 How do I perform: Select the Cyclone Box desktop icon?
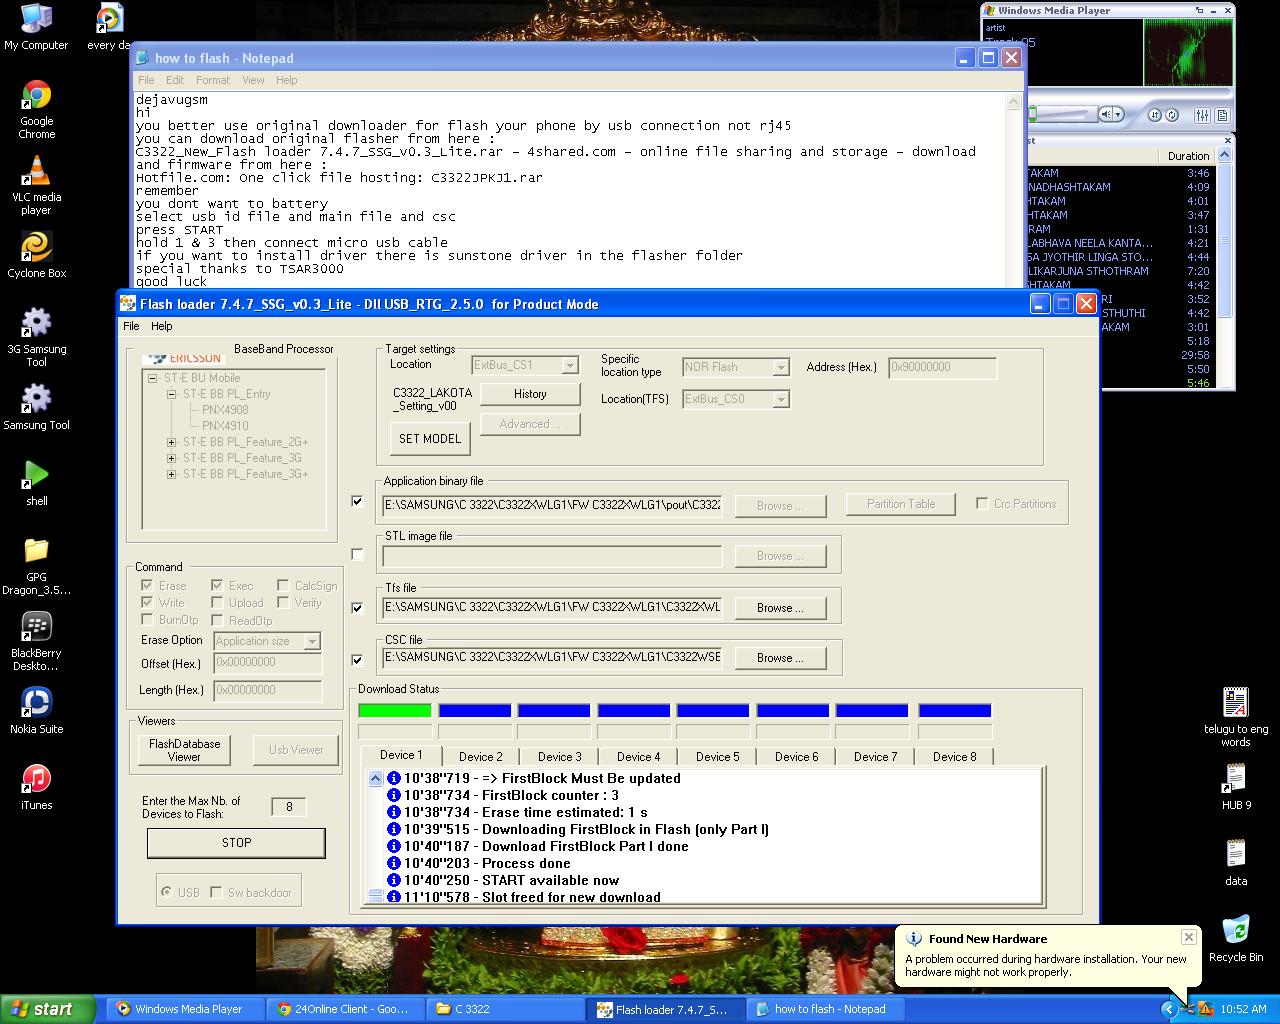[x=37, y=255]
